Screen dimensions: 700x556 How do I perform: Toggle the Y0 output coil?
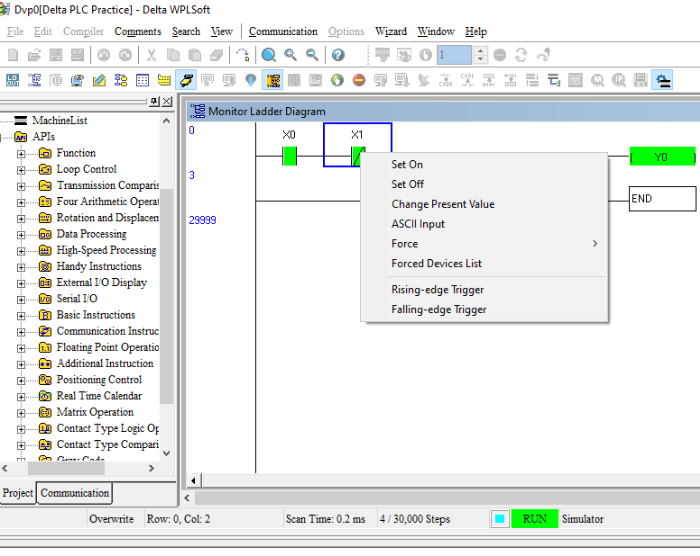661,157
